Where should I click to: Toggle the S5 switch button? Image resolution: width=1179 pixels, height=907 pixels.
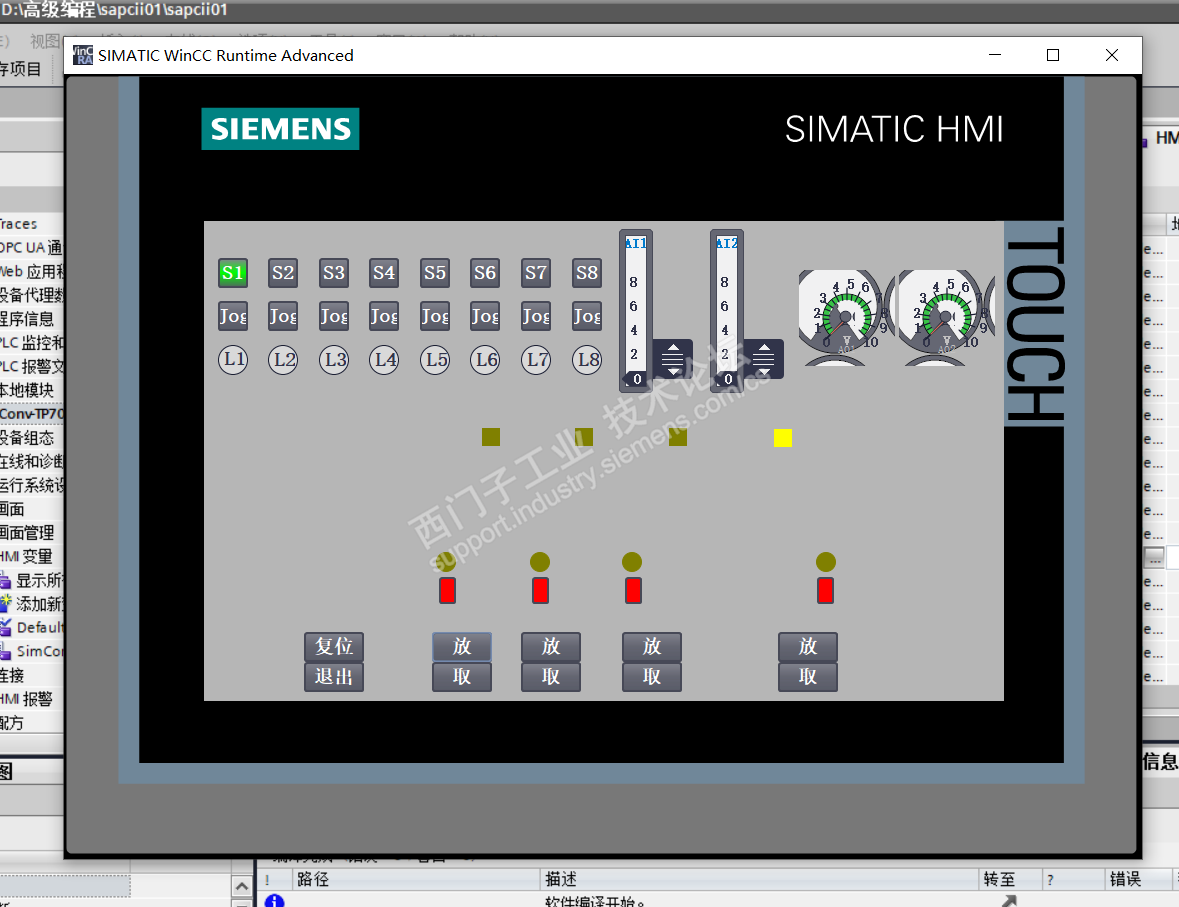(435, 273)
